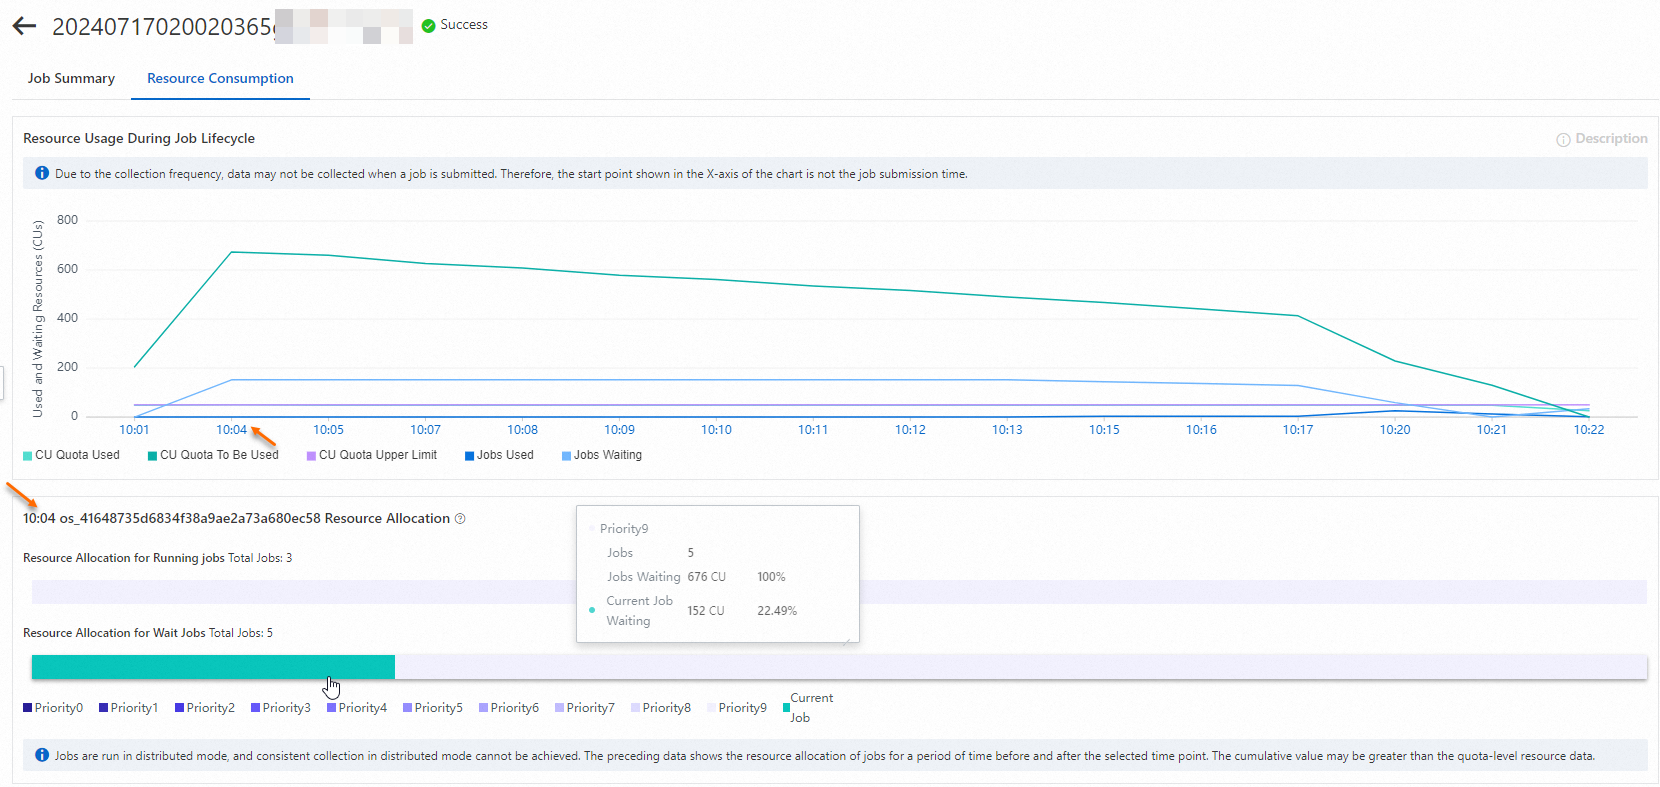
Task: Click the Priority9 heading in tooltip
Action: click(x=624, y=529)
